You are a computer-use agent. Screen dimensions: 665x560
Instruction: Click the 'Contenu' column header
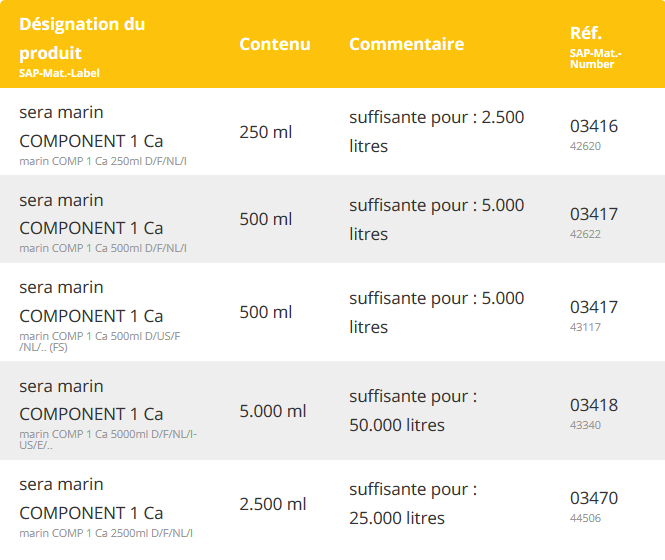(275, 44)
